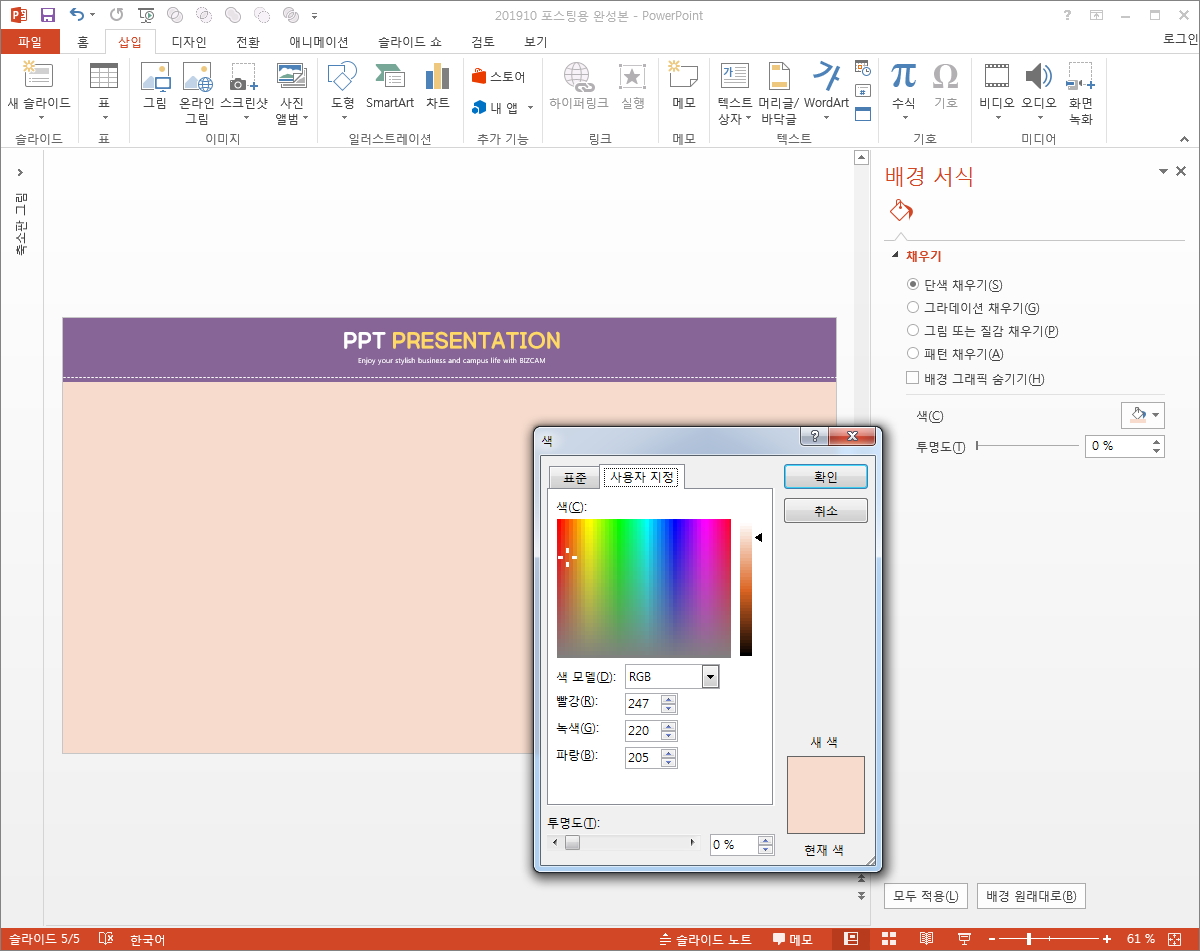Open the 도형 shapes gallery
Screen dimensions: 1200x951
tap(343, 91)
